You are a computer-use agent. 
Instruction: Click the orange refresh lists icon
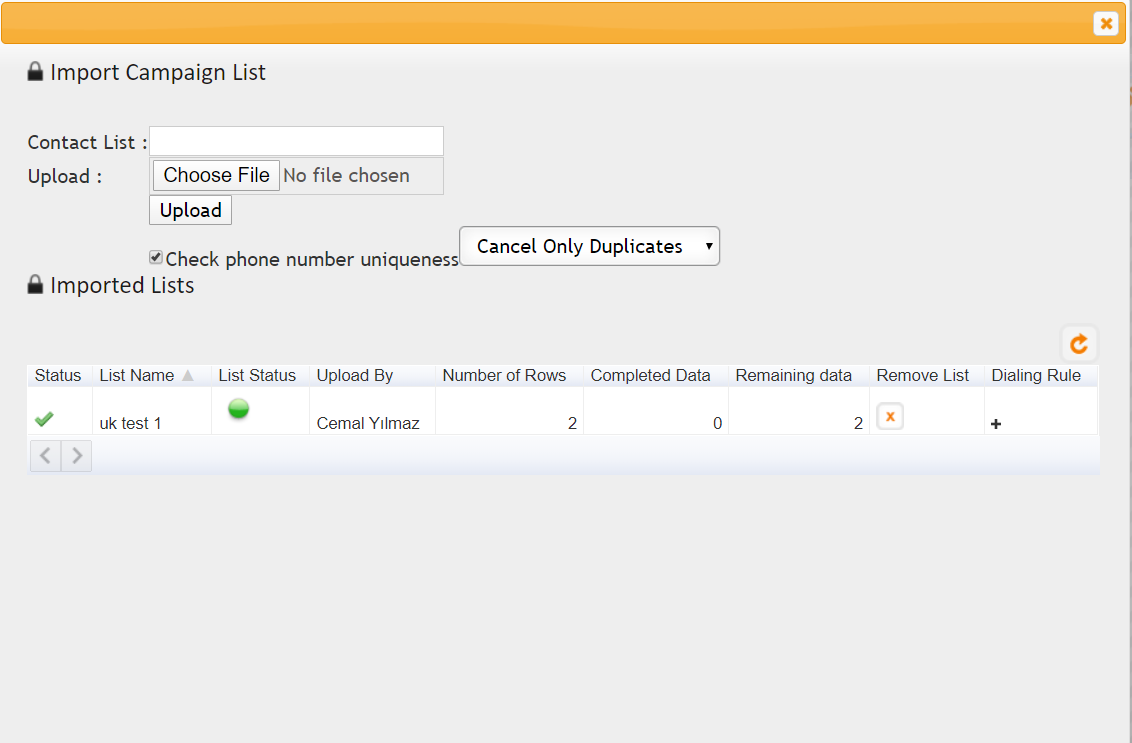click(1079, 344)
